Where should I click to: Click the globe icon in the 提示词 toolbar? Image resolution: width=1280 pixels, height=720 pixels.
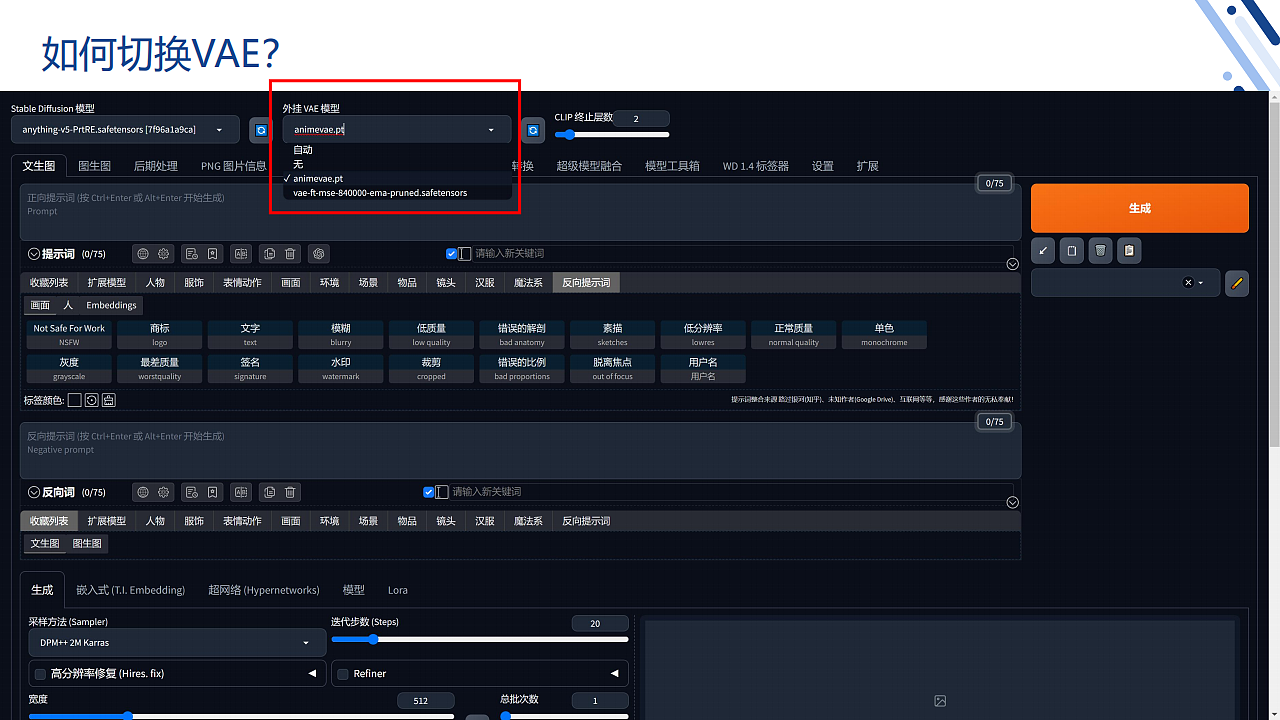(143, 254)
